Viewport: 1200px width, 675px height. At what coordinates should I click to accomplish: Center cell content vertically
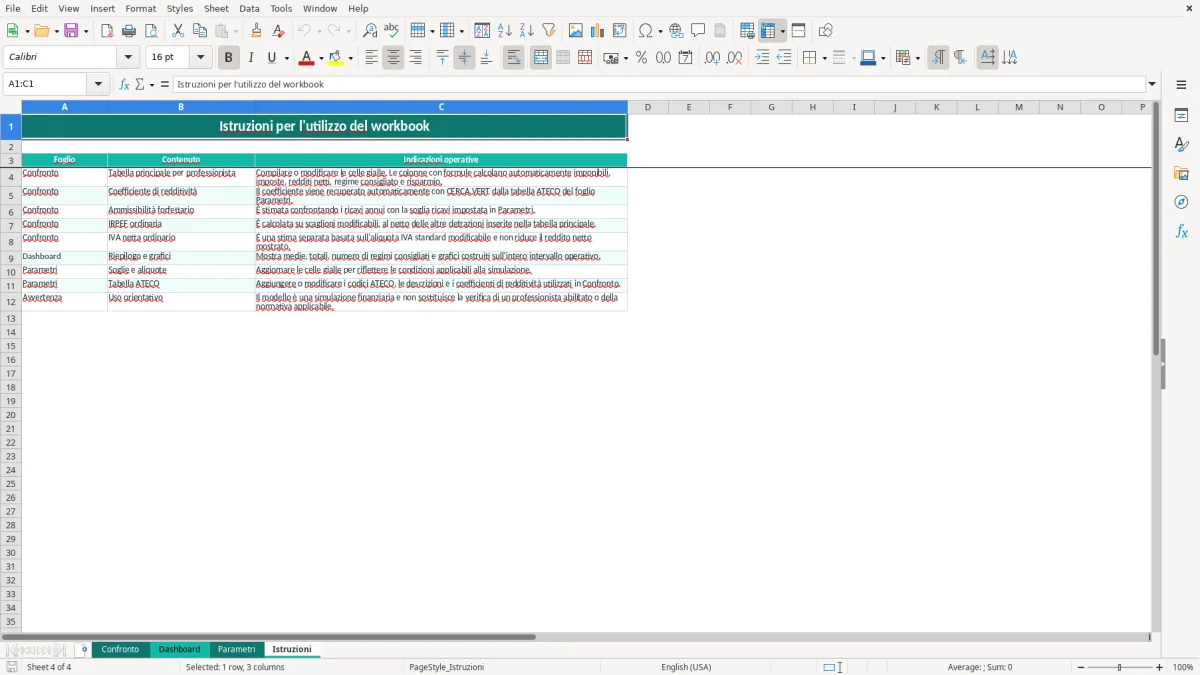coord(464,58)
